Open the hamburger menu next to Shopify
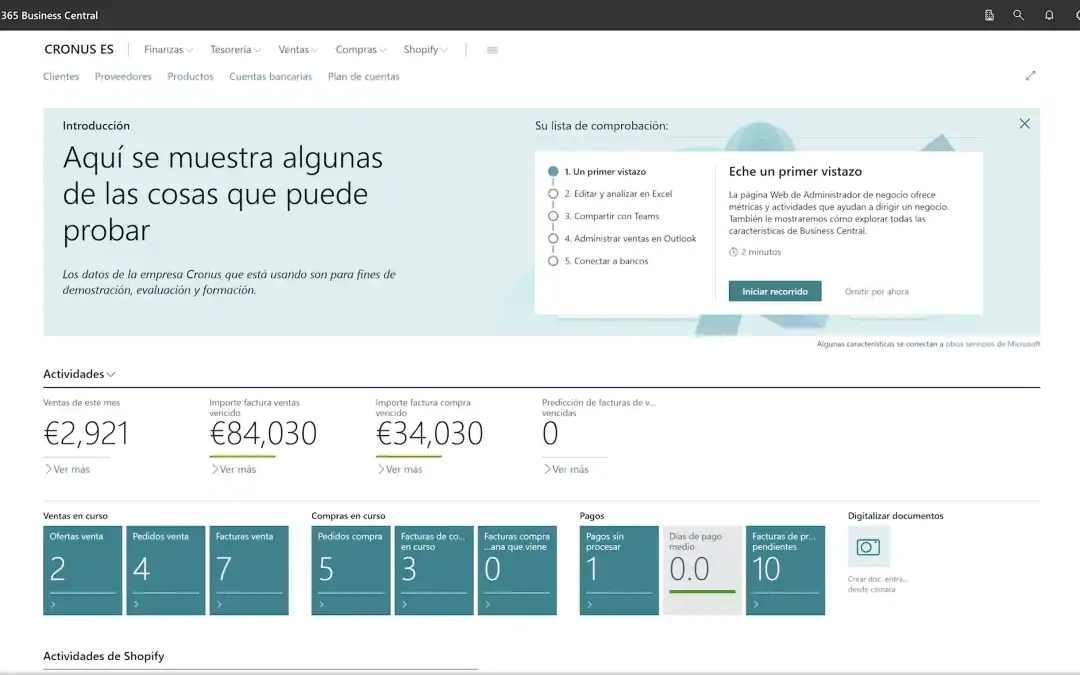This screenshot has height=675, width=1080. point(492,50)
